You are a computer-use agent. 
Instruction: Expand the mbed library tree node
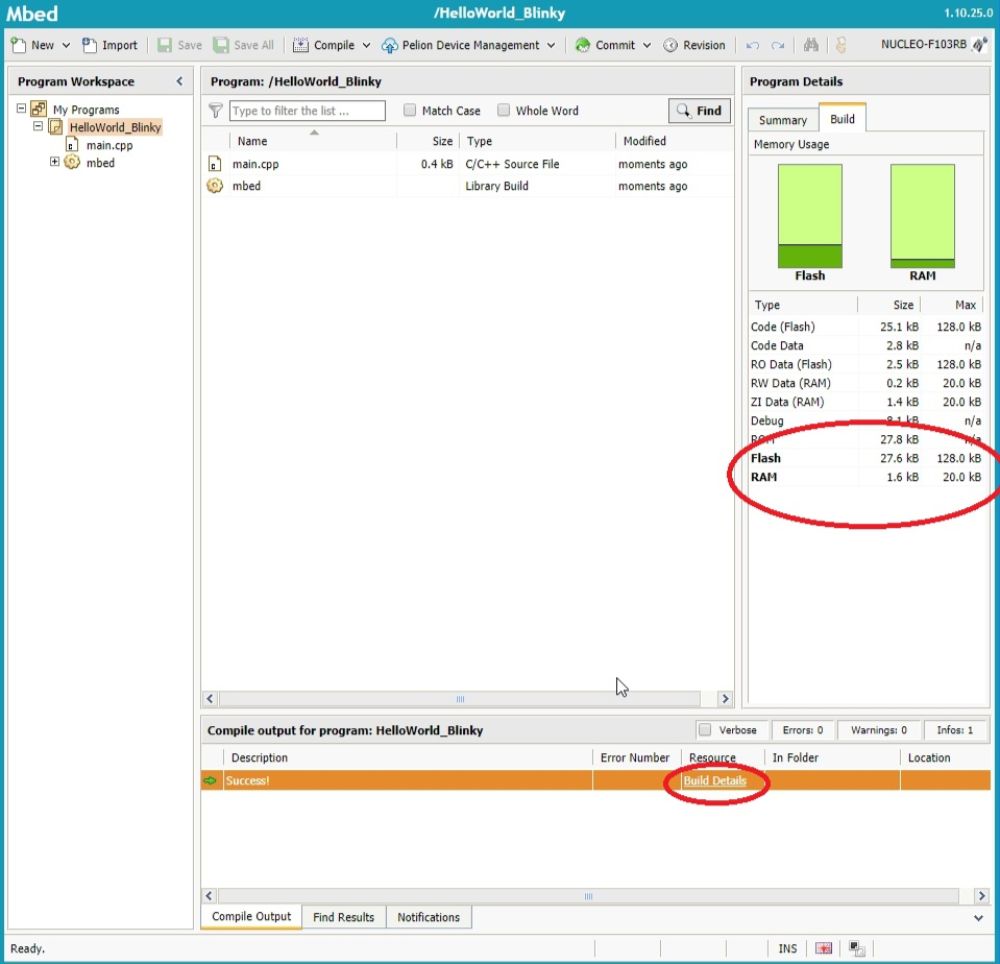coord(55,162)
